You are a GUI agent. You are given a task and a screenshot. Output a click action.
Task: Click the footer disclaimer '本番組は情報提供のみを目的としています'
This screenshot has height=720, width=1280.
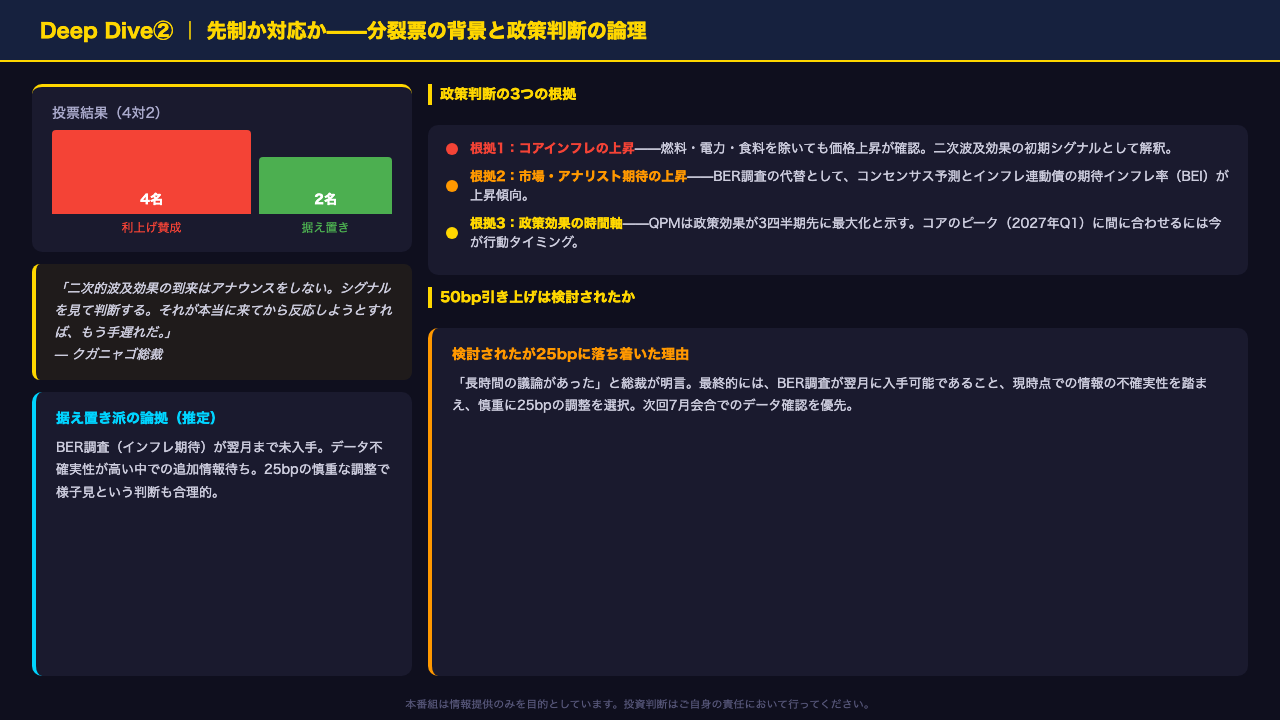click(x=638, y=704)
